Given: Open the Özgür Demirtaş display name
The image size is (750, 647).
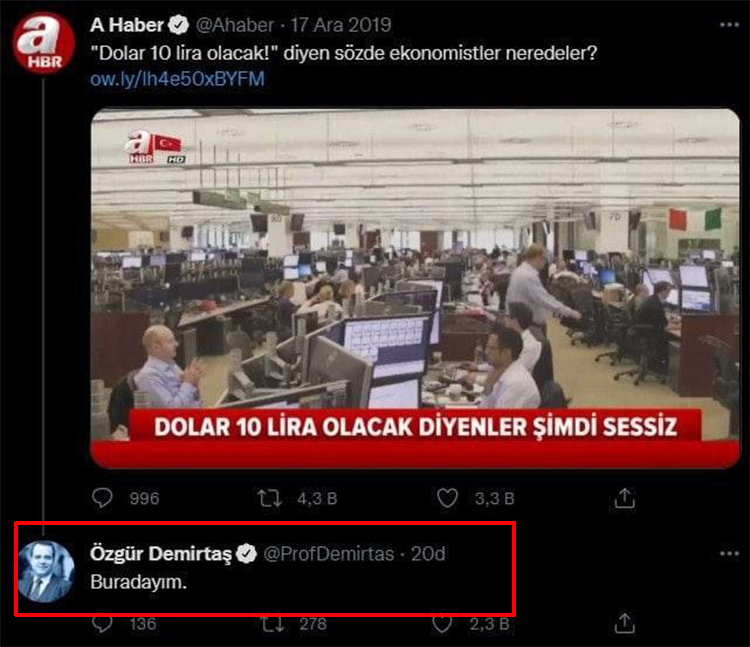Looking at the screenshot, I should (161, 554).
